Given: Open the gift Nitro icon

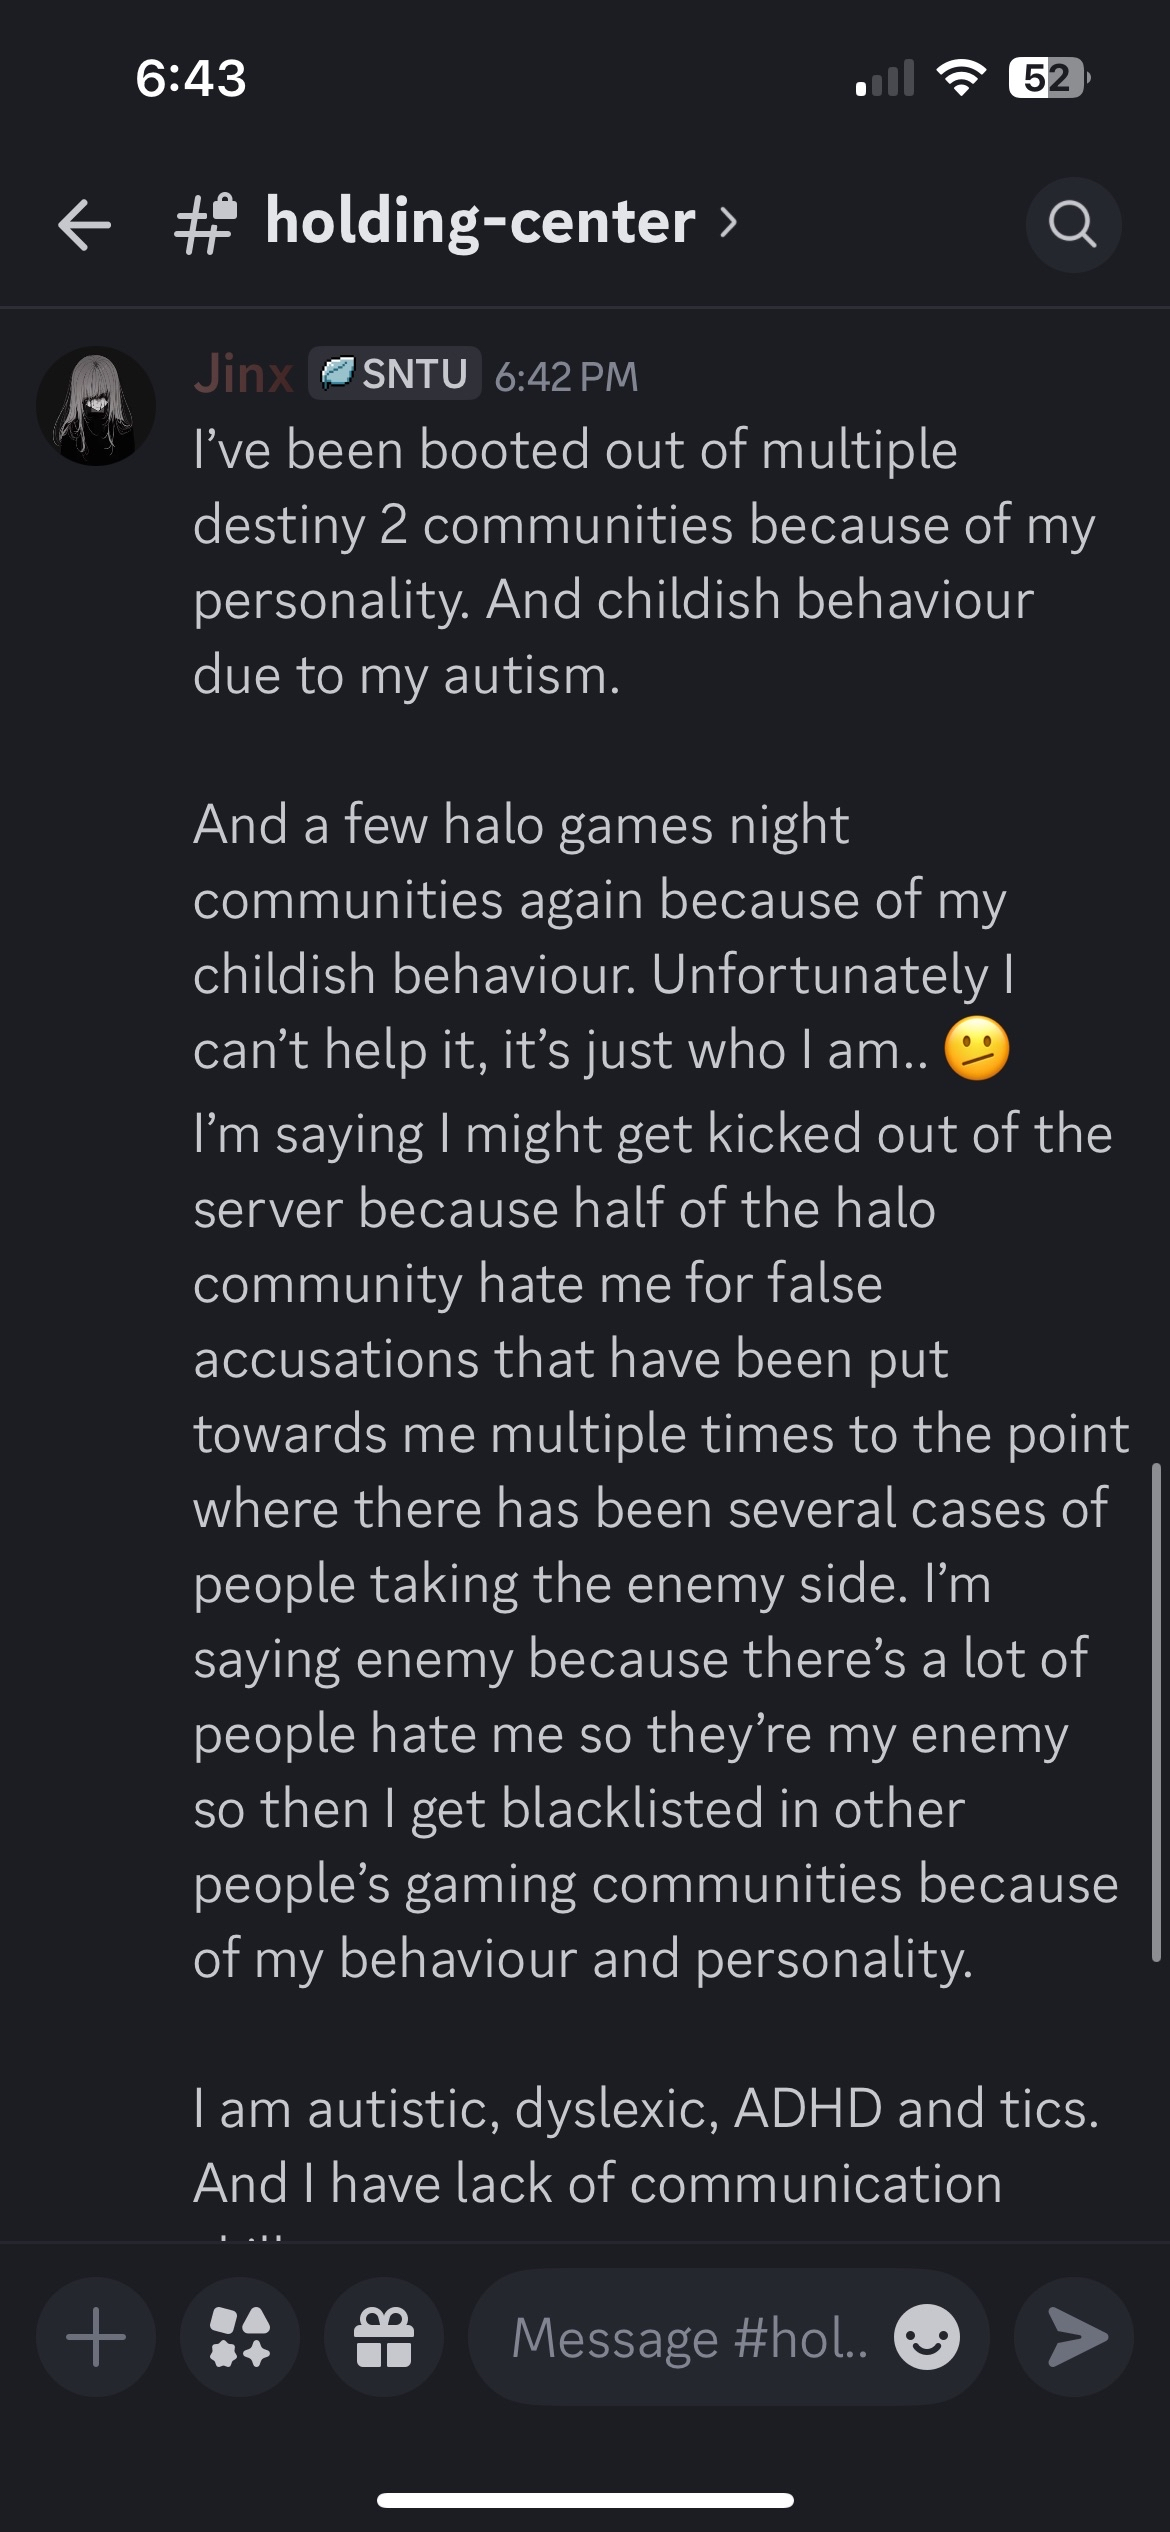Looking at the screenshot, I should tap(384, 2337).
